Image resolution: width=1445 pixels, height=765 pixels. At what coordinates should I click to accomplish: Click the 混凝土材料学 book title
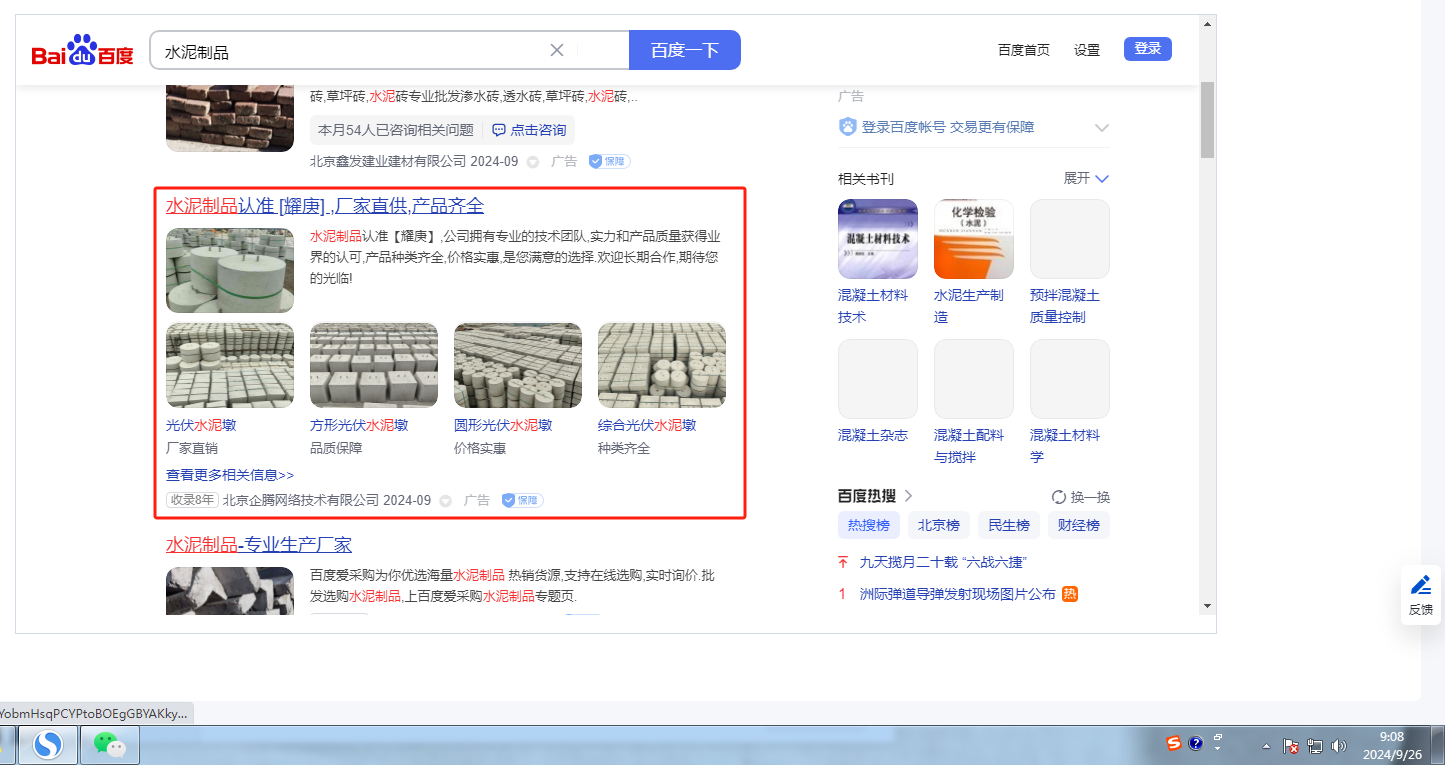[1065, 446]
